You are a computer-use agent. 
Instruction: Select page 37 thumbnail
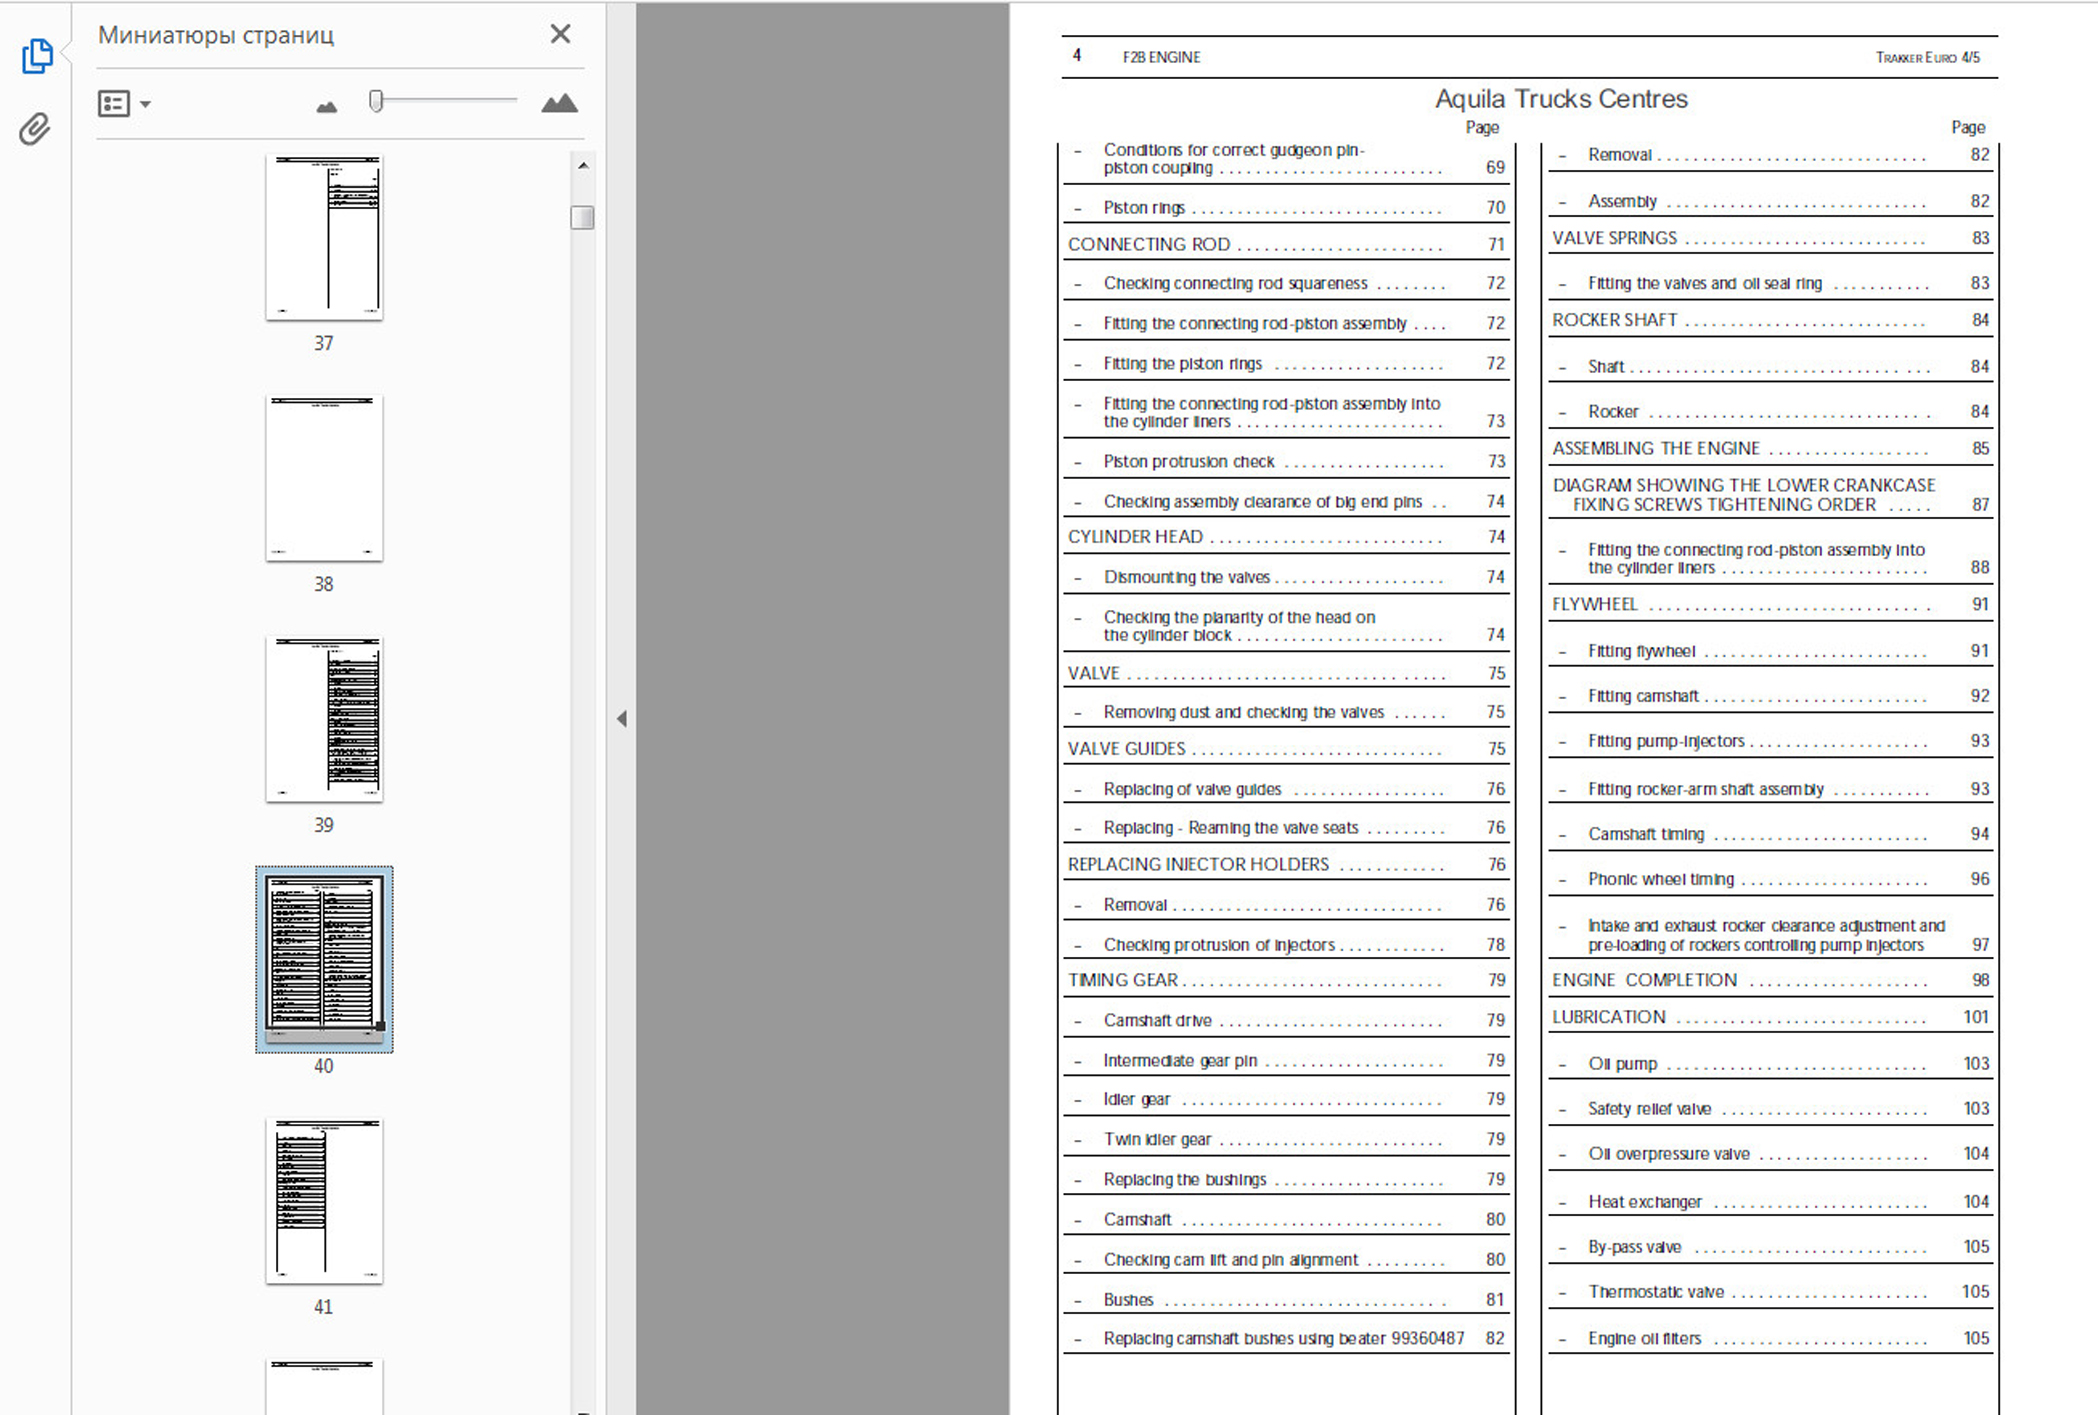click(x=324, y=238)
